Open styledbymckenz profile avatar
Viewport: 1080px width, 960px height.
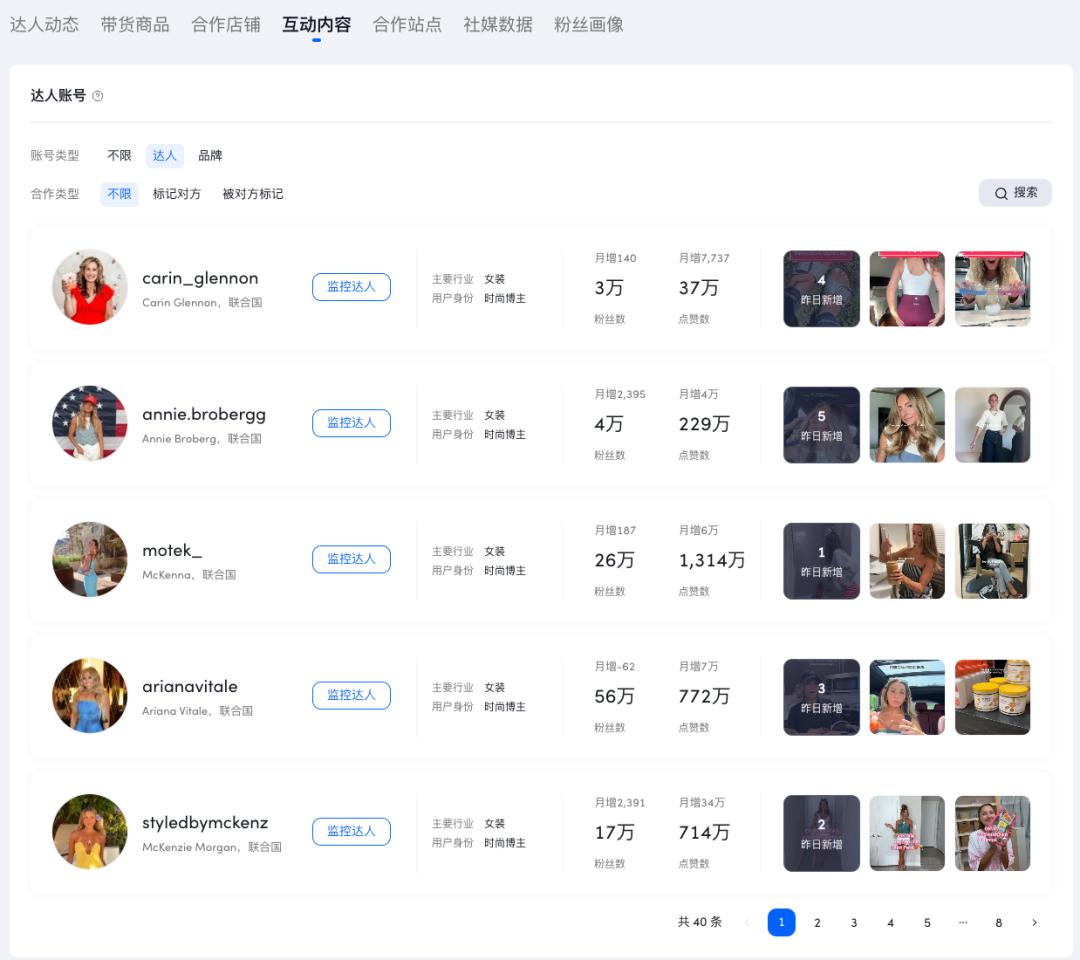90,832
